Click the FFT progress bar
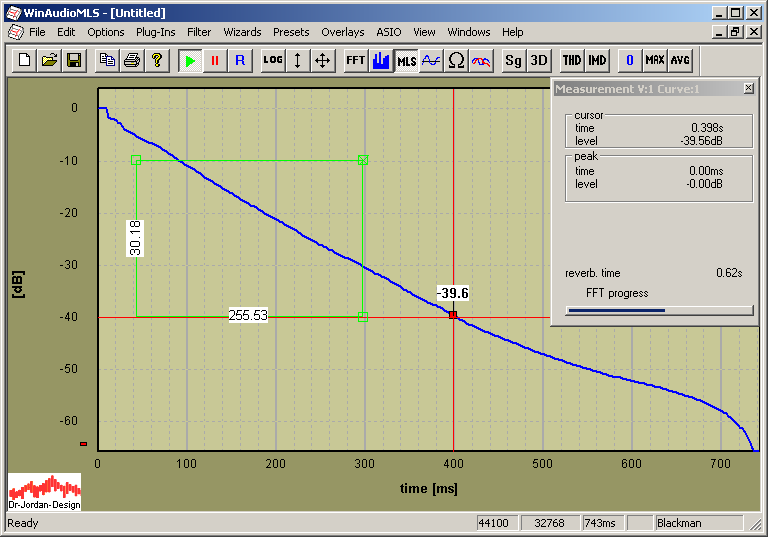768x537 pixels. (659, 310)
